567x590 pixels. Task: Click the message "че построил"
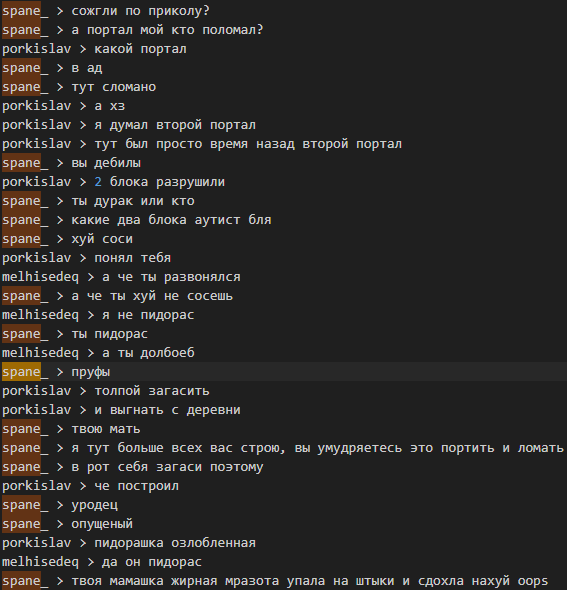136,486
